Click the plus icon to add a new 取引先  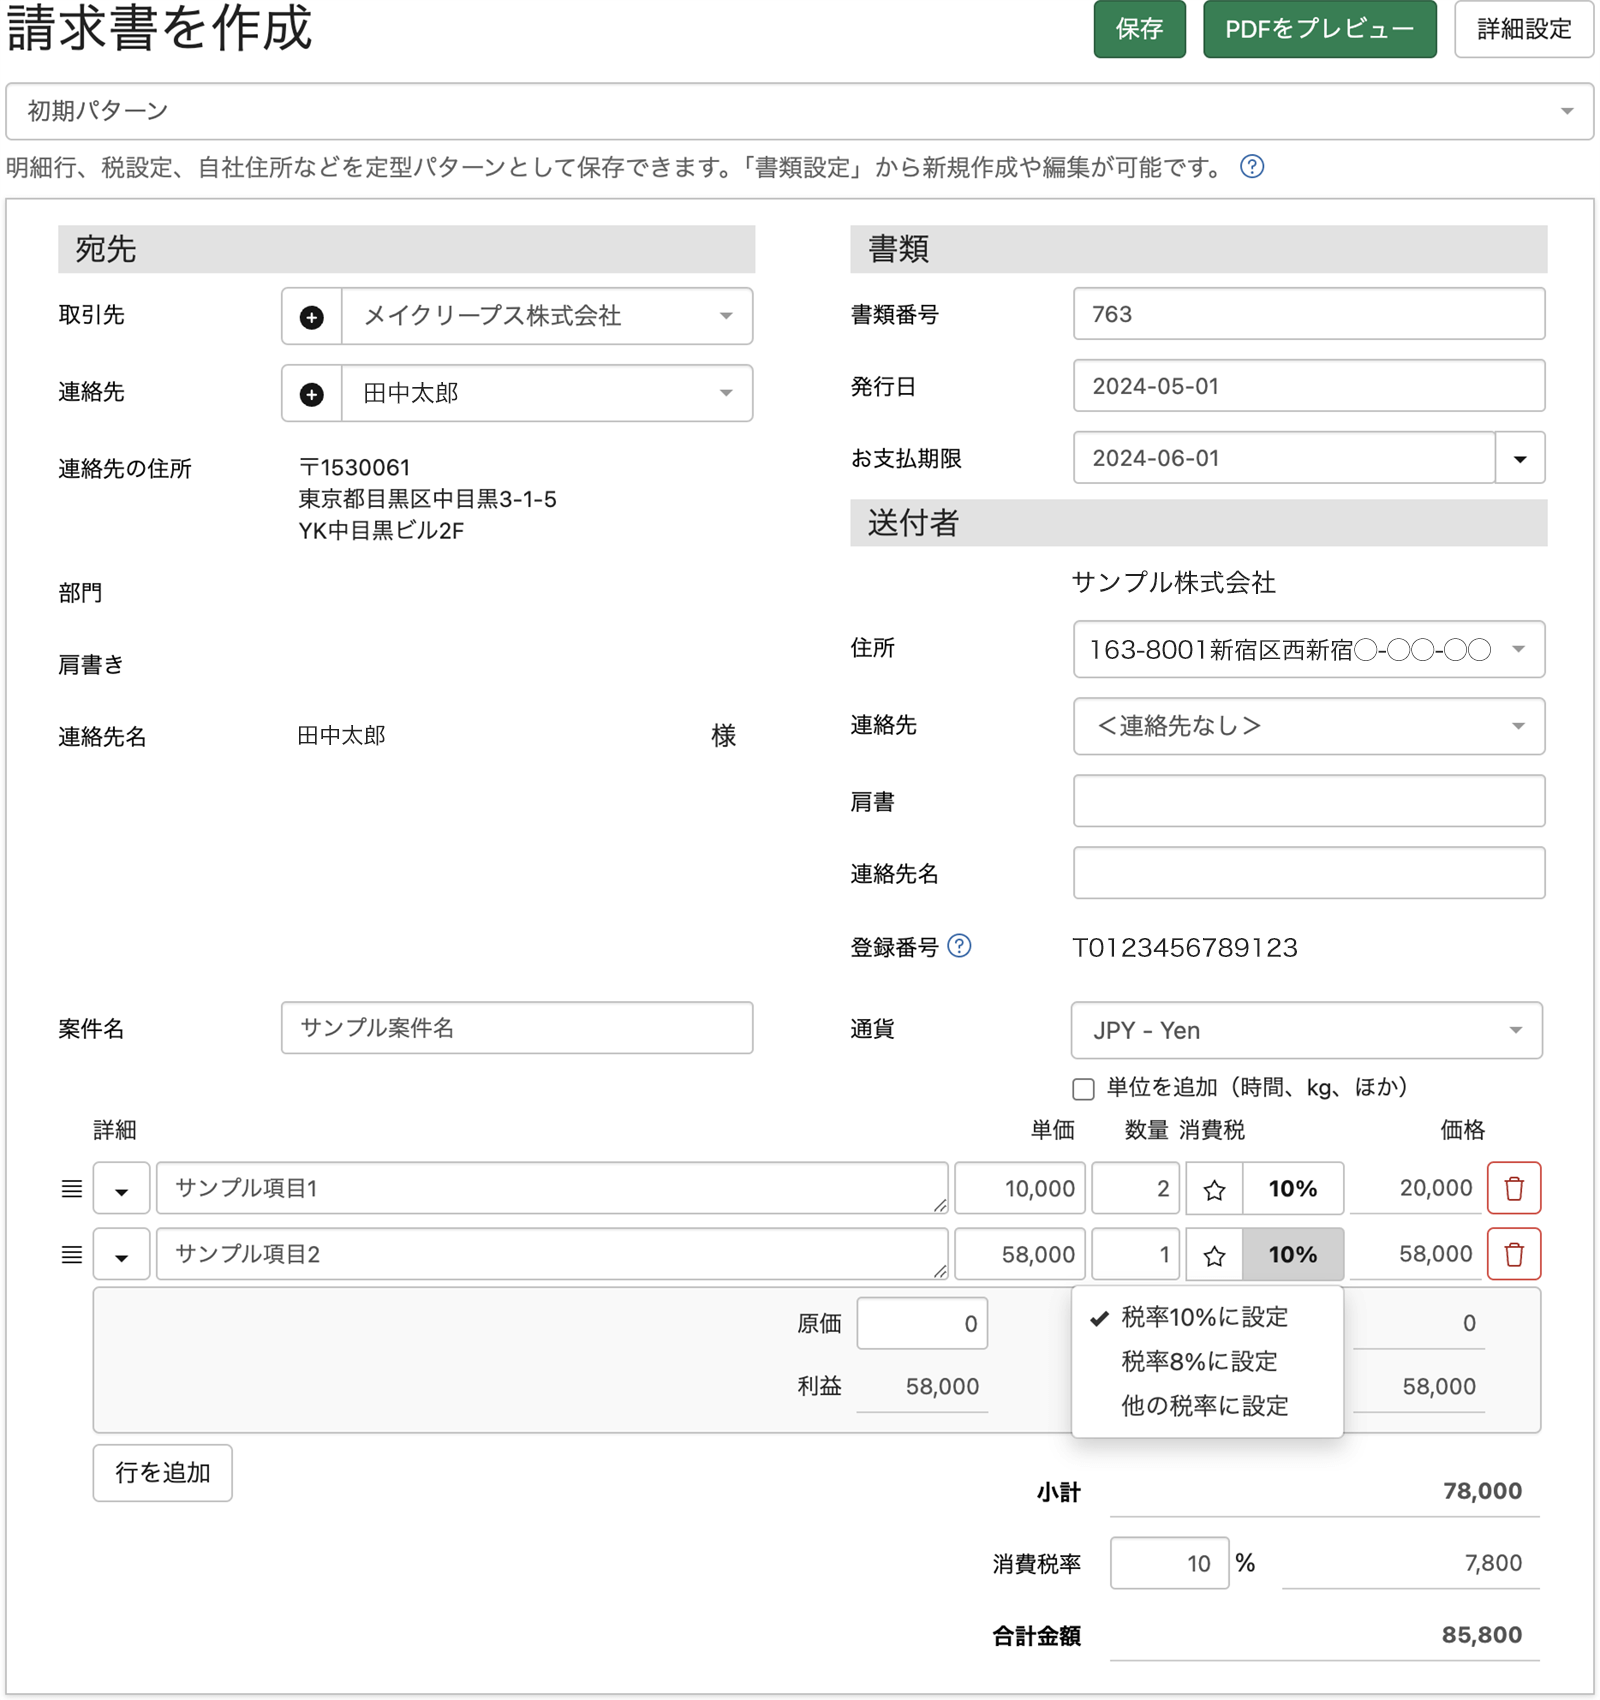click(311, 317)
